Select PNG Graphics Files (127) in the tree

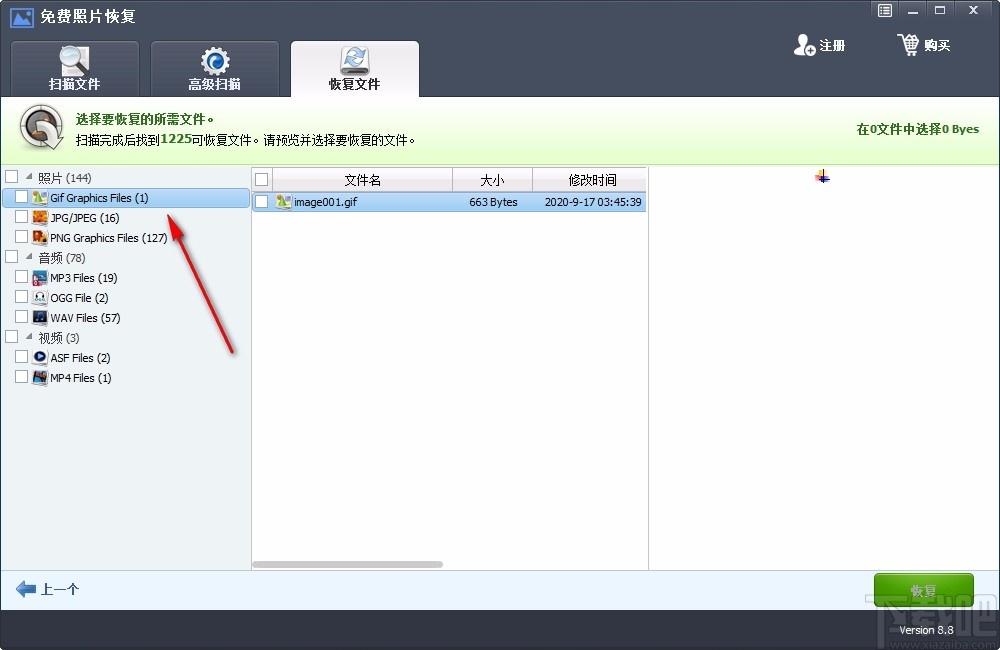[108, 237]
